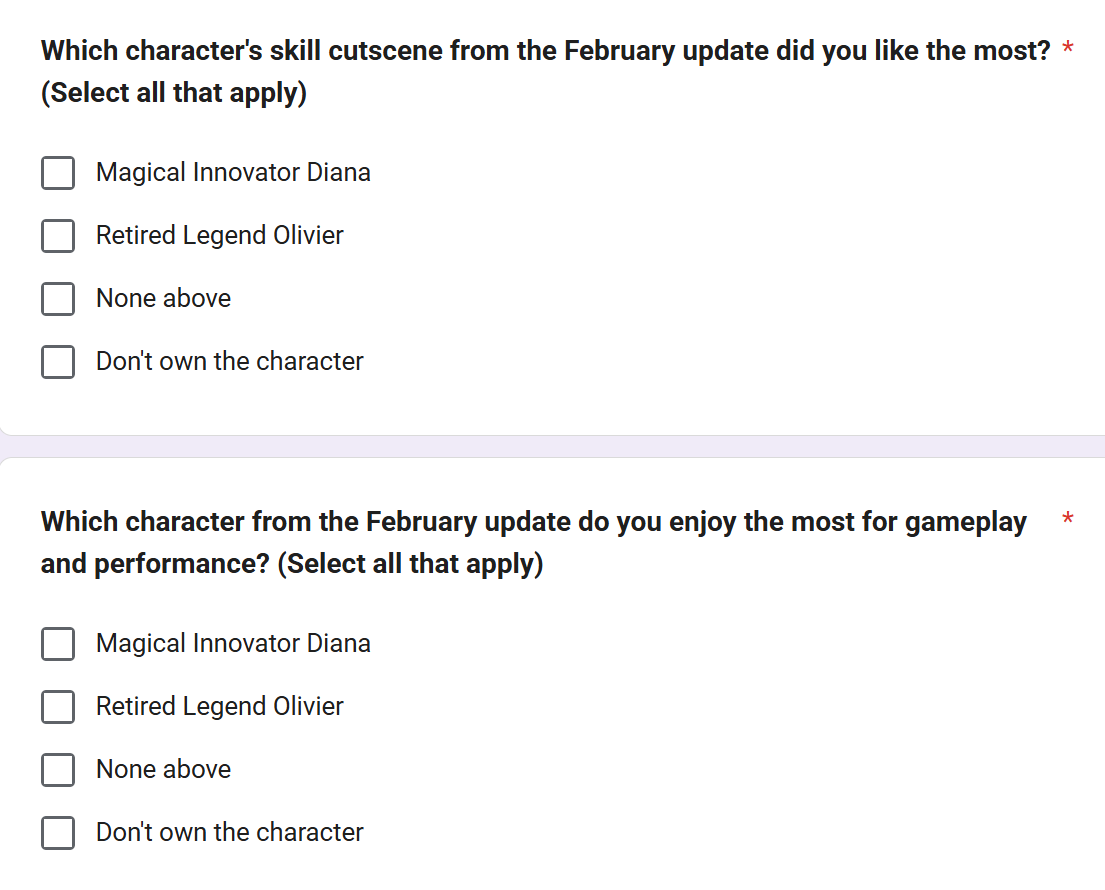Click 'Retired Legend Olivier' label text in cutscene question

[219, 235]
